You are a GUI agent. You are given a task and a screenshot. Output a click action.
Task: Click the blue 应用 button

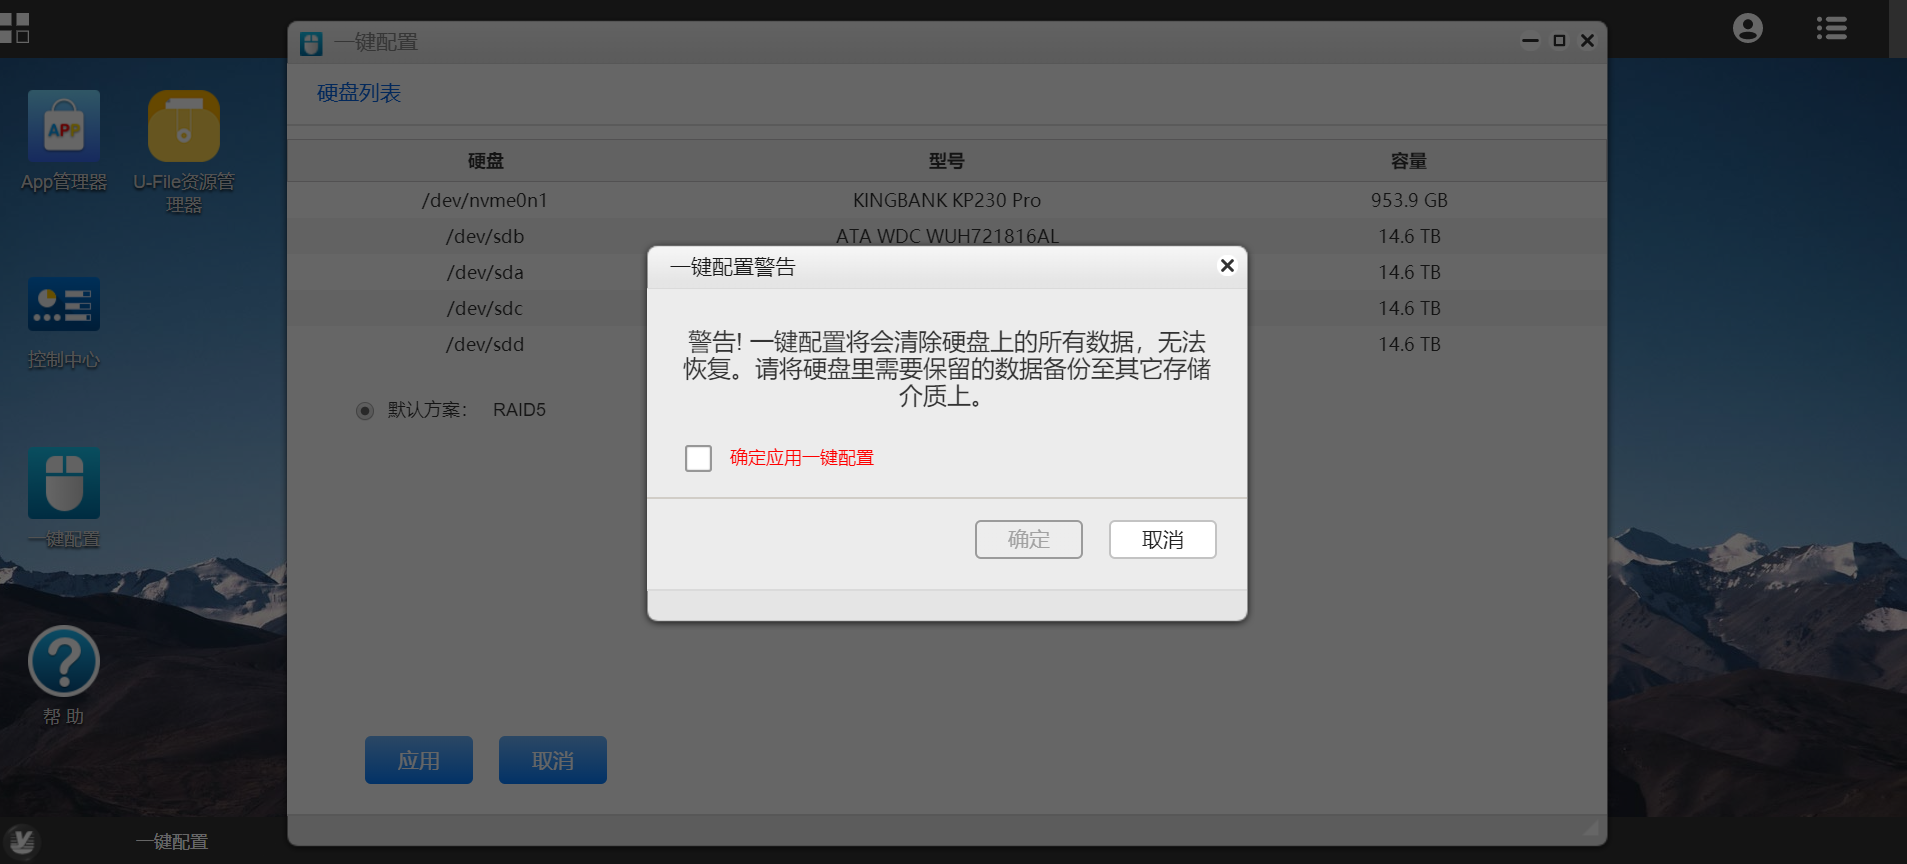419,760
